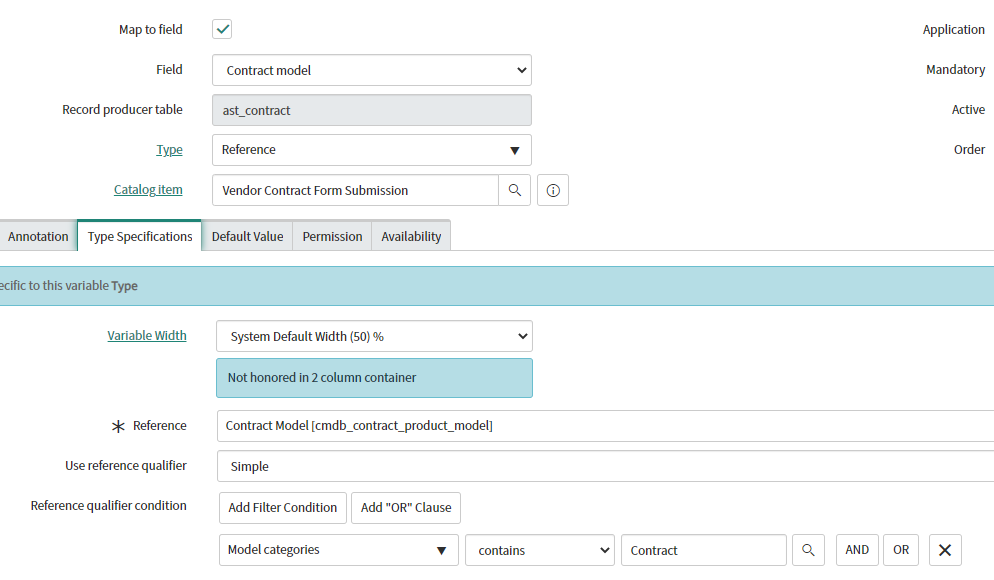Change the contains operator dropdown
The image size is (994, 580).
click(539, 550)
